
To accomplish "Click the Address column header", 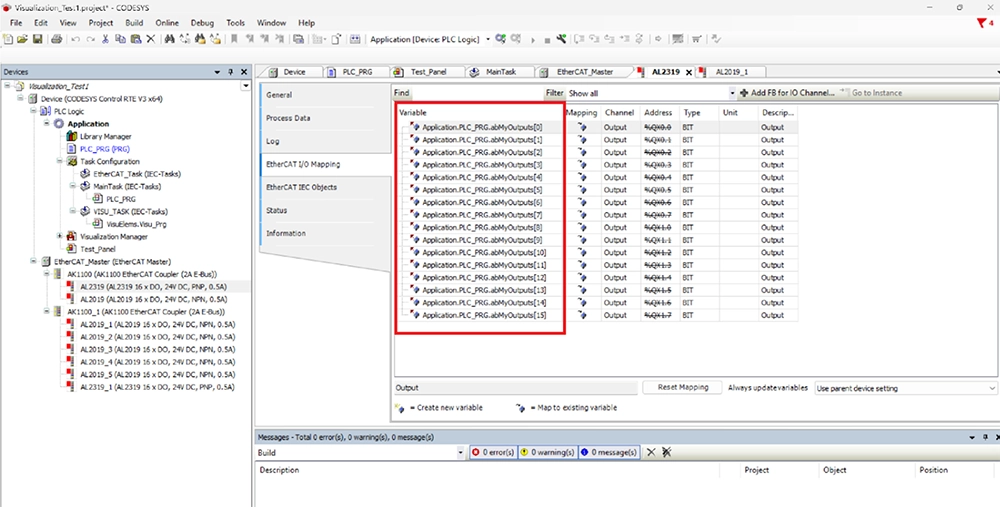I will point(659,113).
